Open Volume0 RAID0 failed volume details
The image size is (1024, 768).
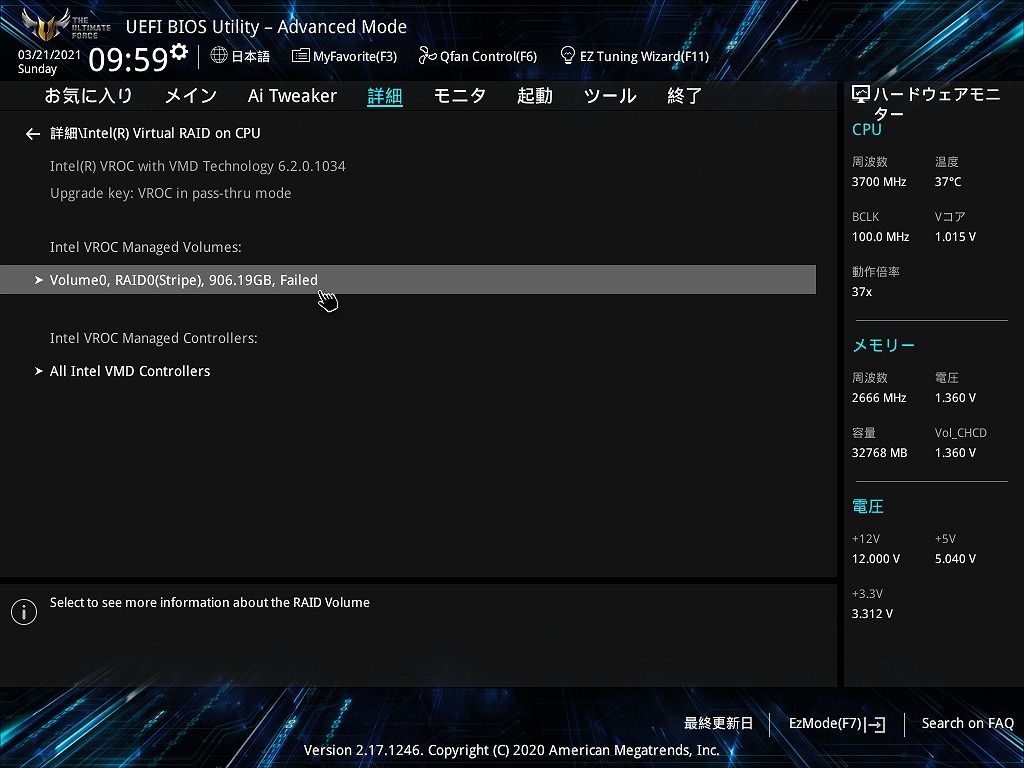[x=408, y=280]
